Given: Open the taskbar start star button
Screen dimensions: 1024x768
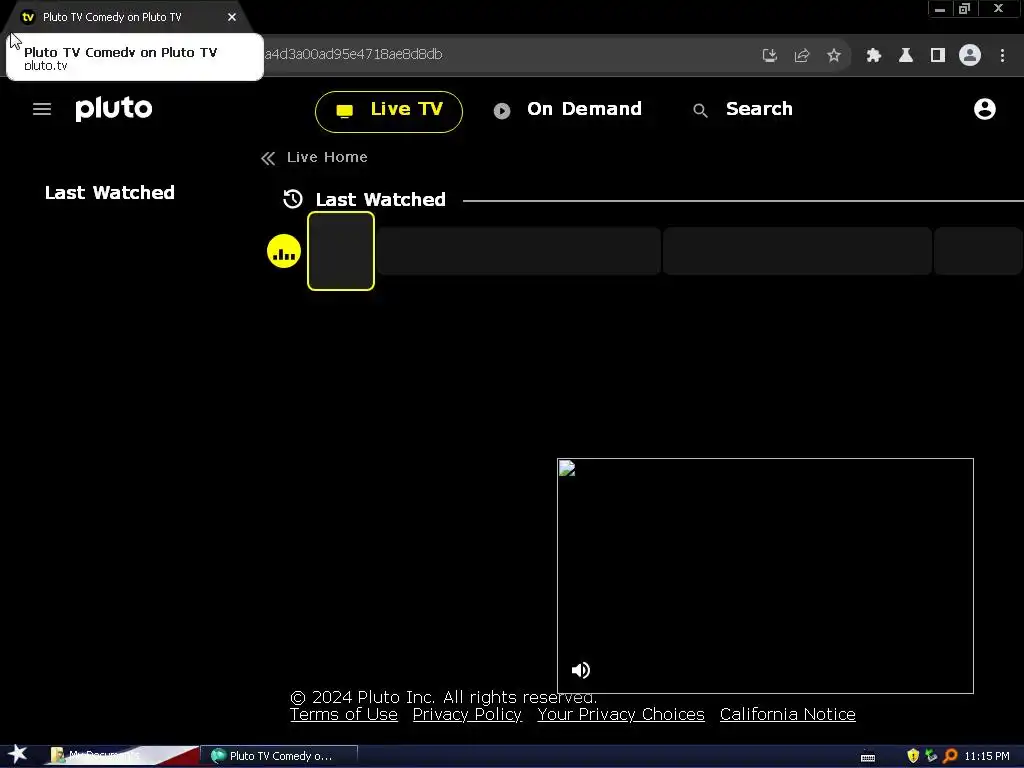Looking at the screenshot, I should click(x=18, y=755).
